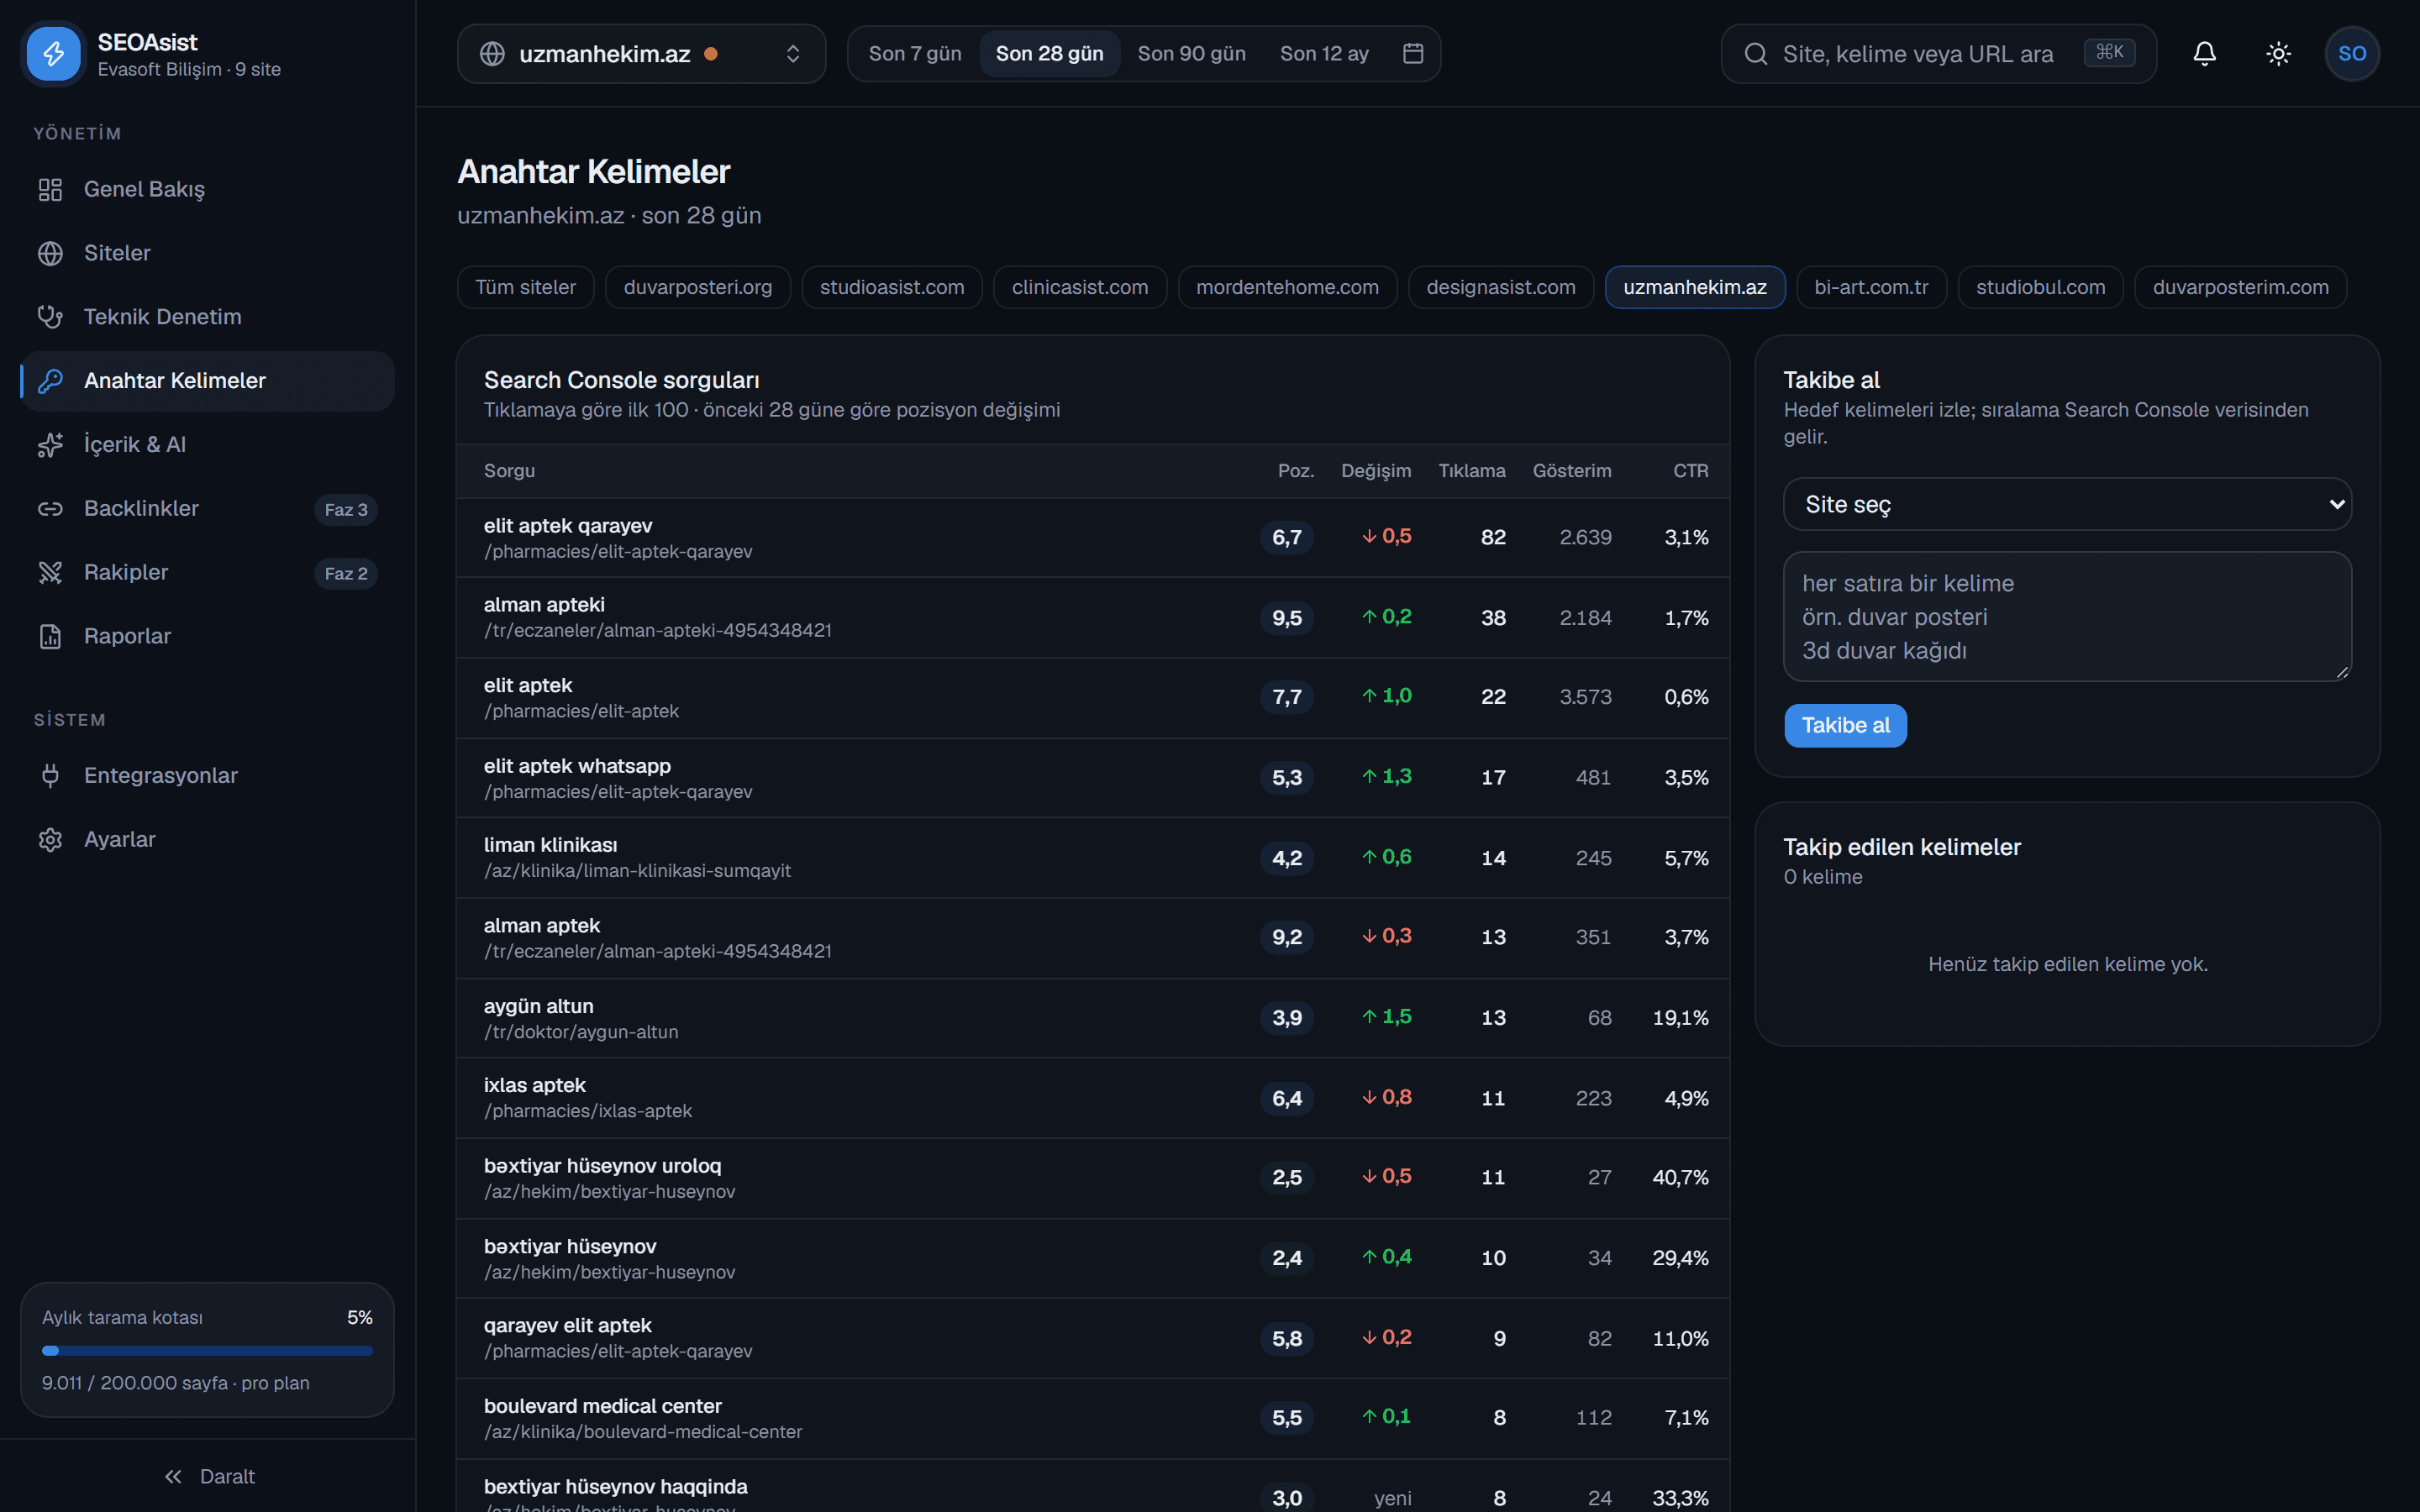Click the Anahtar Kelimeler key icon
The width and height of the screenshot is (2420, 1512).
[50, 381]
